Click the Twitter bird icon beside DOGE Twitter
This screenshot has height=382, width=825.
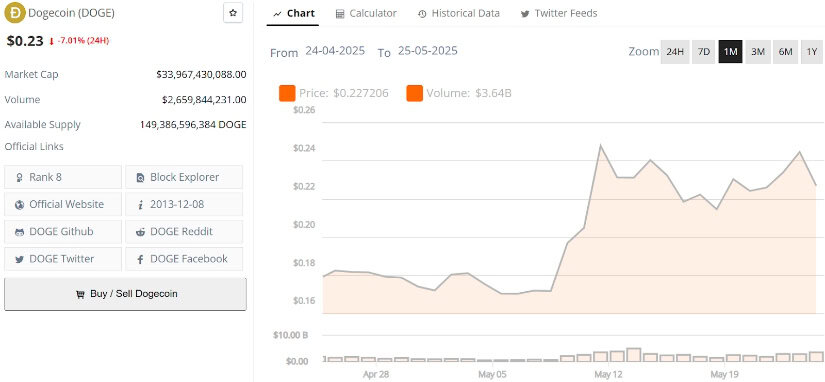19,259
